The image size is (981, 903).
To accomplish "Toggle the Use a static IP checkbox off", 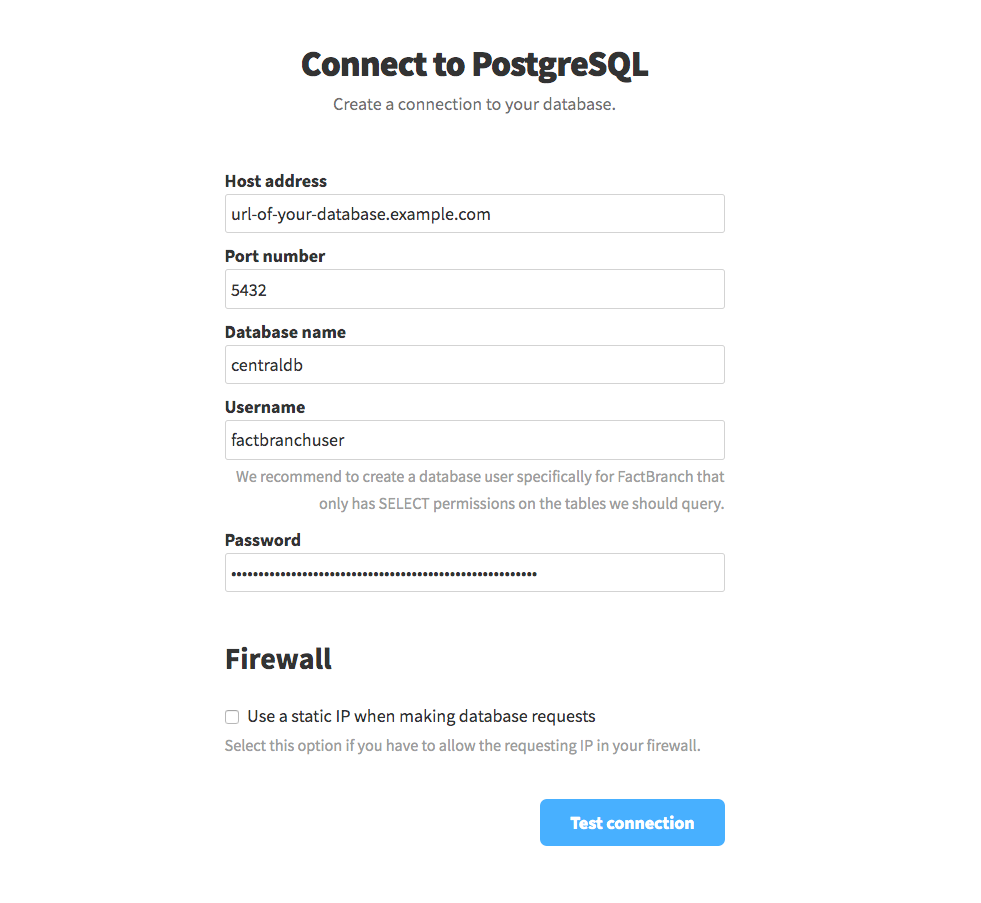I will point(231,716).
